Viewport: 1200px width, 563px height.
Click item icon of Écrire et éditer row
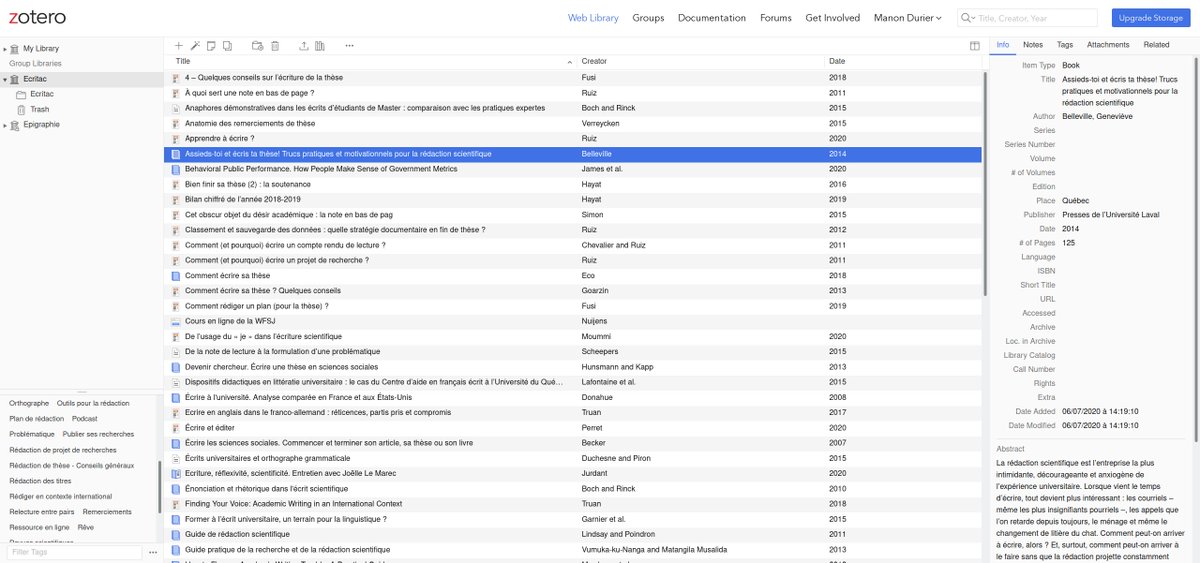point(176,428)
